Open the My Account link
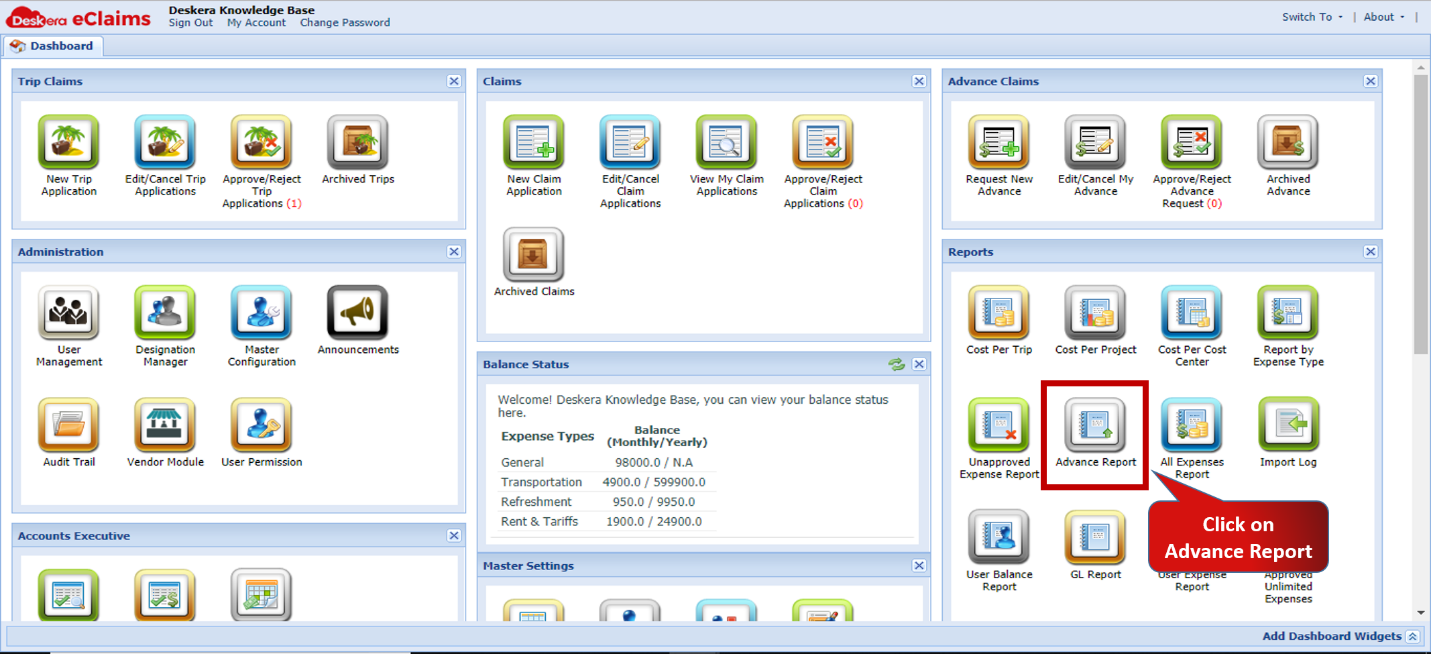The height and width of the screenshot is (654, 1431). pos(256,23)
